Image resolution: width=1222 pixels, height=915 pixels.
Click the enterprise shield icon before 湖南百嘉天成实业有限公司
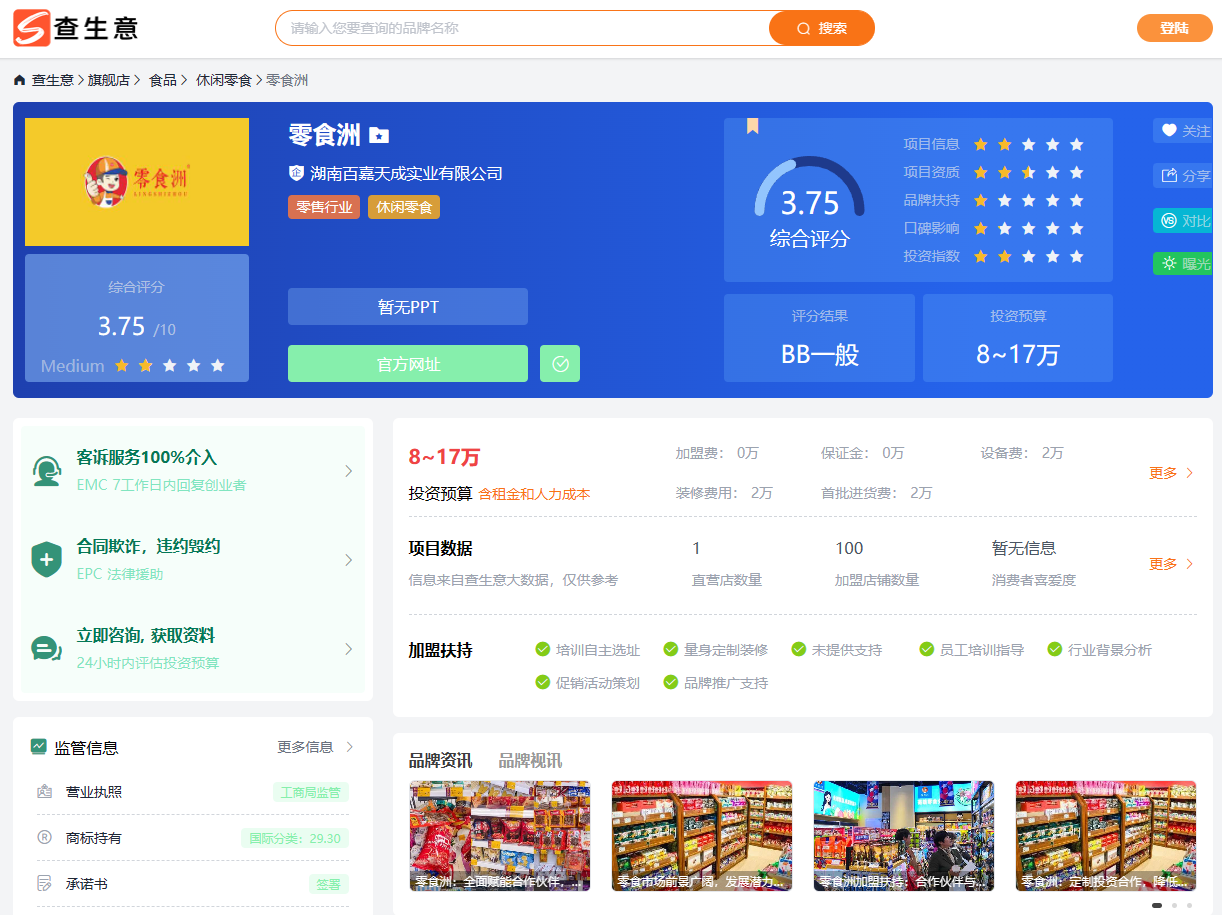[x=296, y=173]
